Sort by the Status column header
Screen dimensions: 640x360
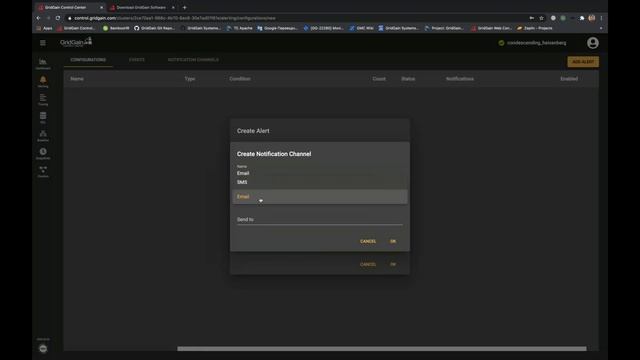[408, 79]
